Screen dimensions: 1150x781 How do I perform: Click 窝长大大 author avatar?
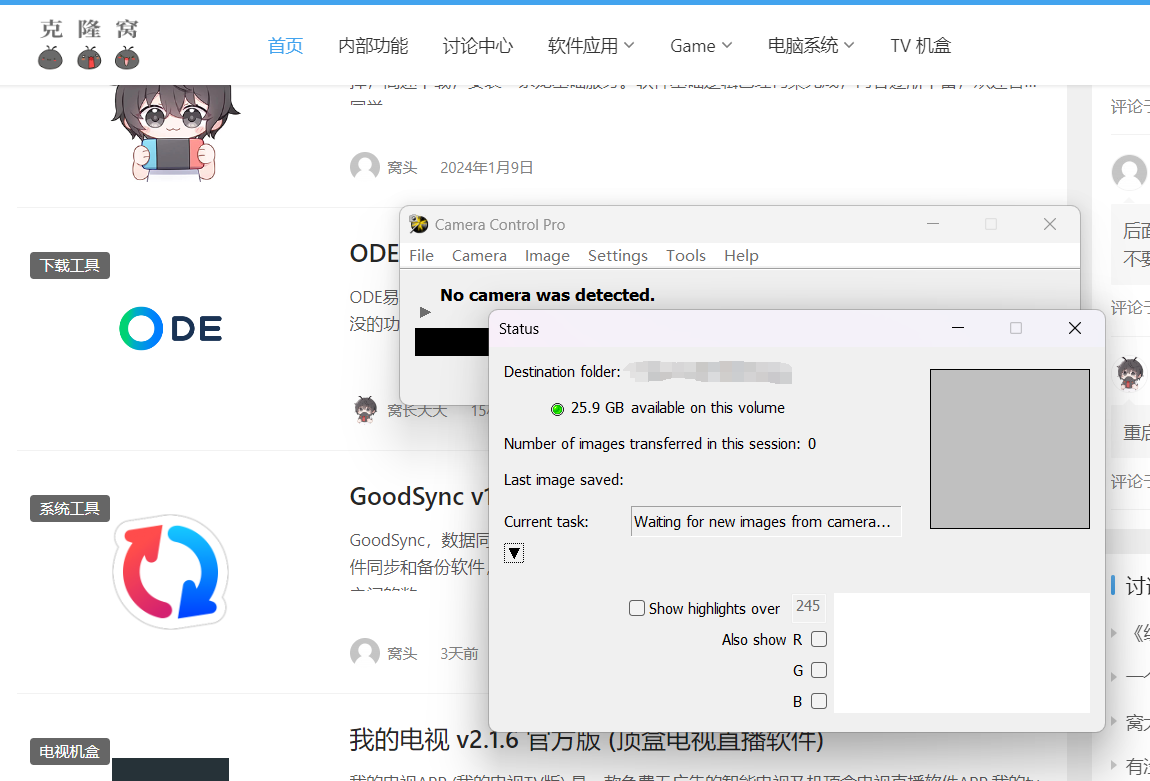365,410
